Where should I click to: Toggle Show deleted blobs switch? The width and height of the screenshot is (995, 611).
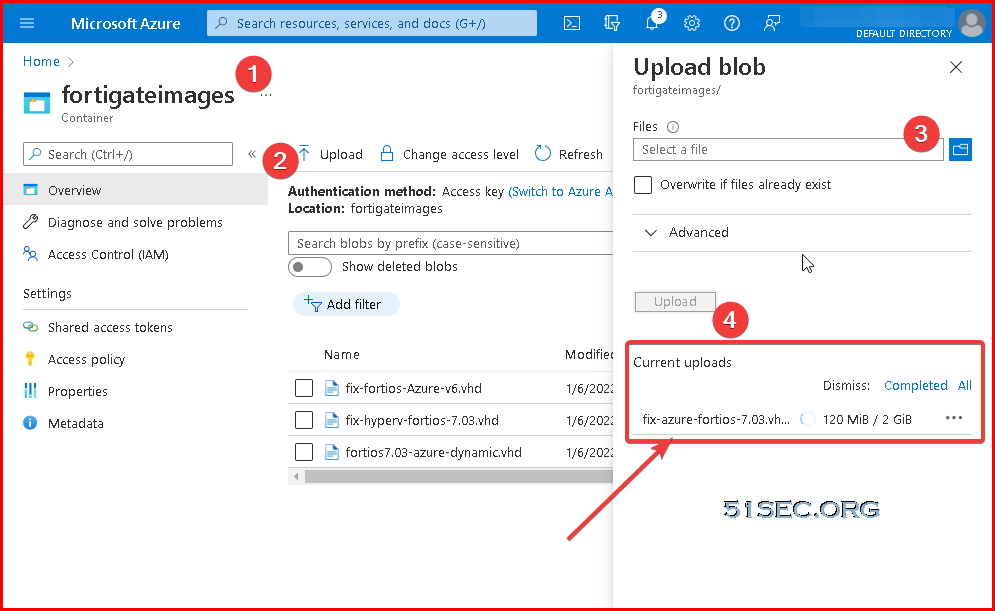310,267
